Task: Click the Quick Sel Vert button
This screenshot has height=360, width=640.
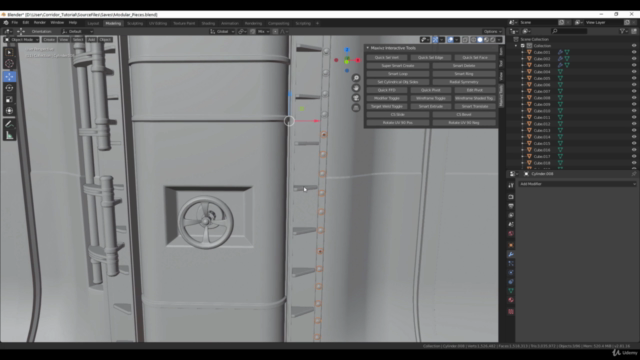Action: coord(387,58)
